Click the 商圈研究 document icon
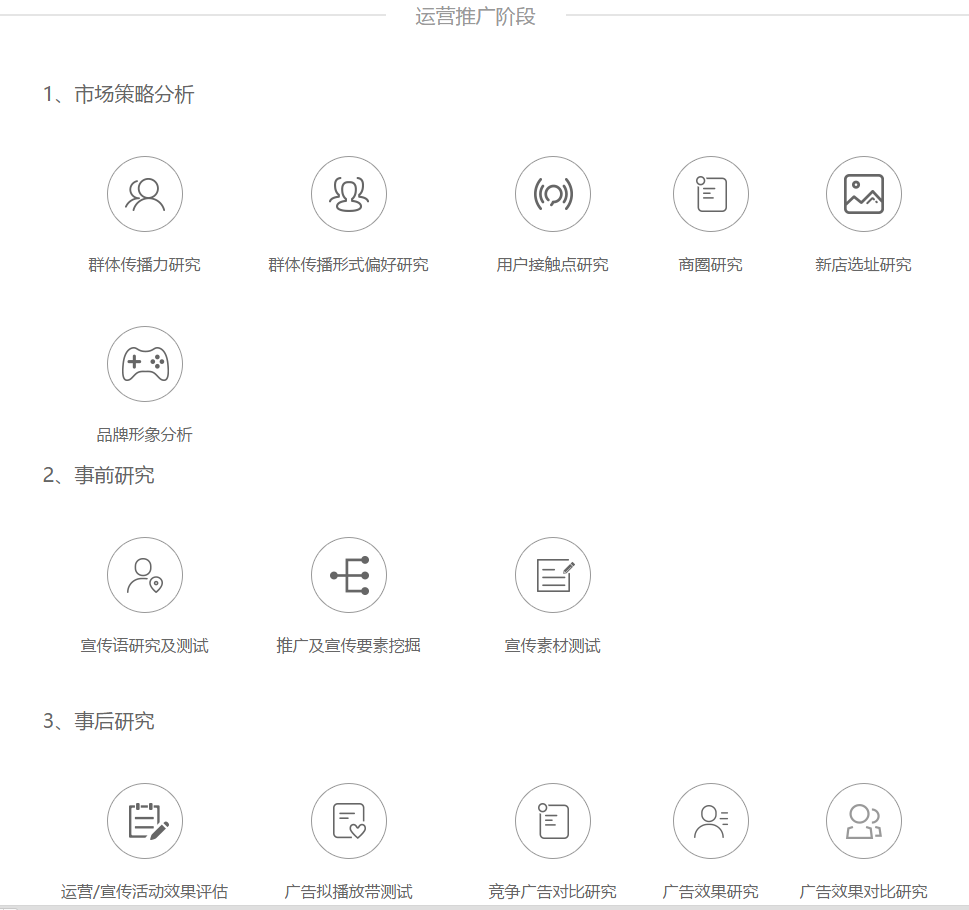The height and width of the screenshot is (910, 969). pos(711,194)
